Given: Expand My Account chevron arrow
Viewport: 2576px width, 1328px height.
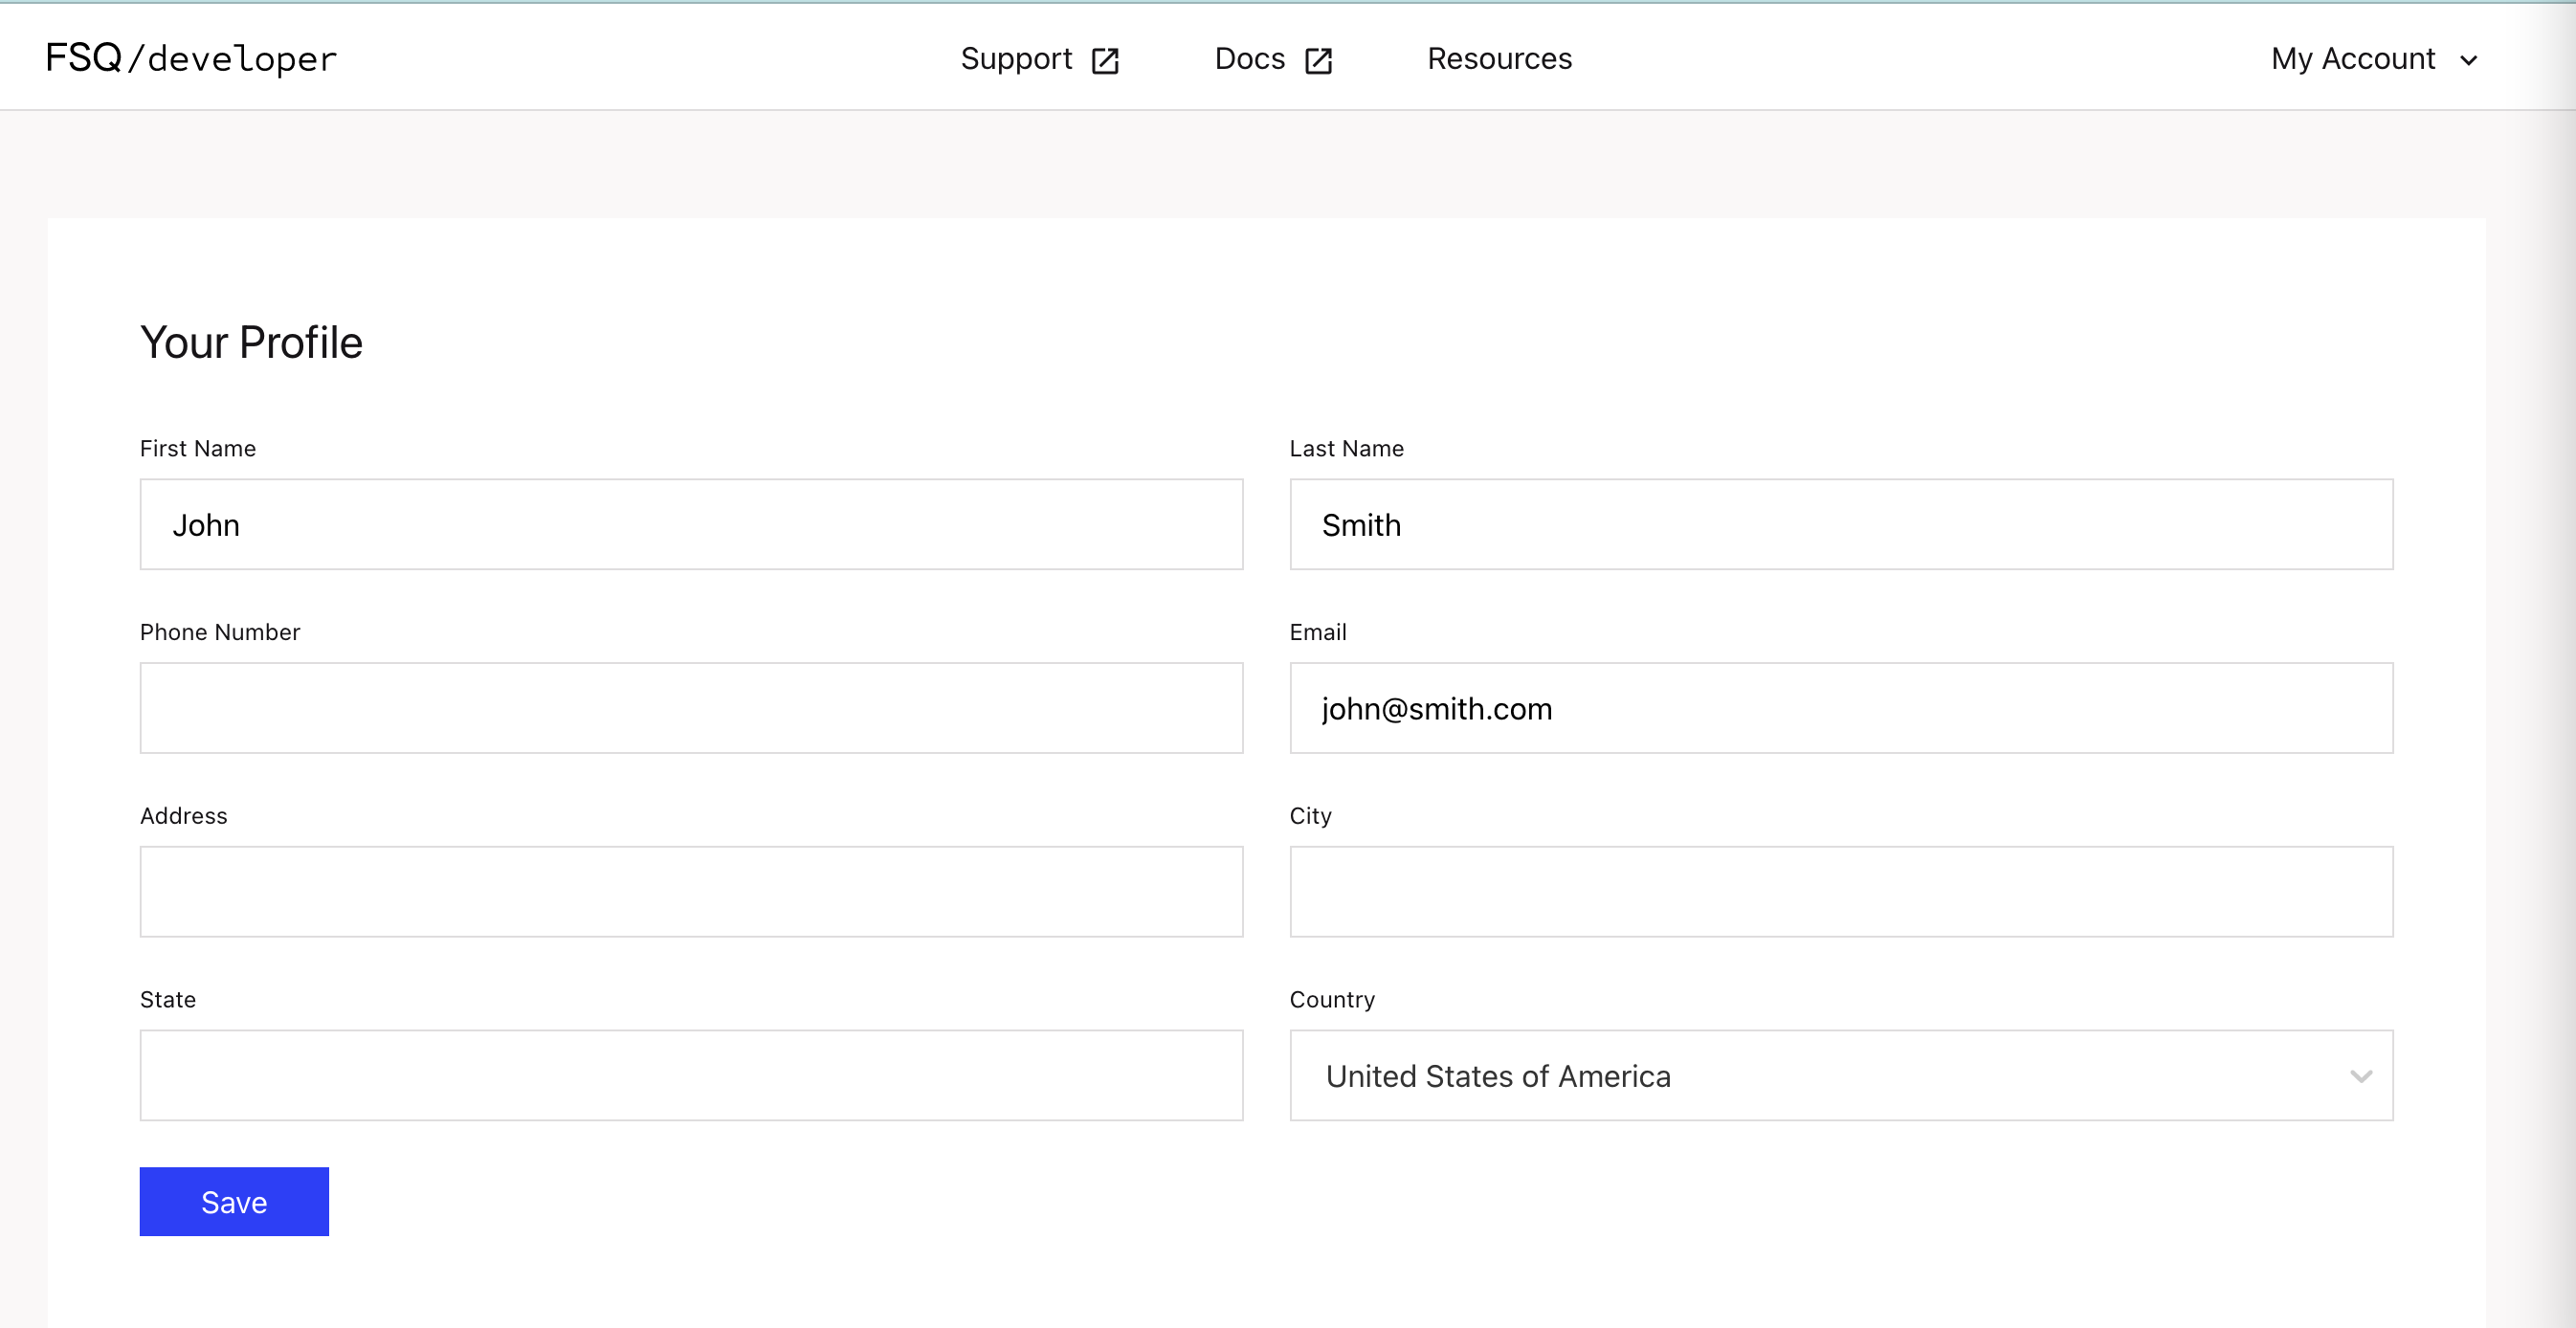Looking at the screenshot, I should coord(2469,60).
